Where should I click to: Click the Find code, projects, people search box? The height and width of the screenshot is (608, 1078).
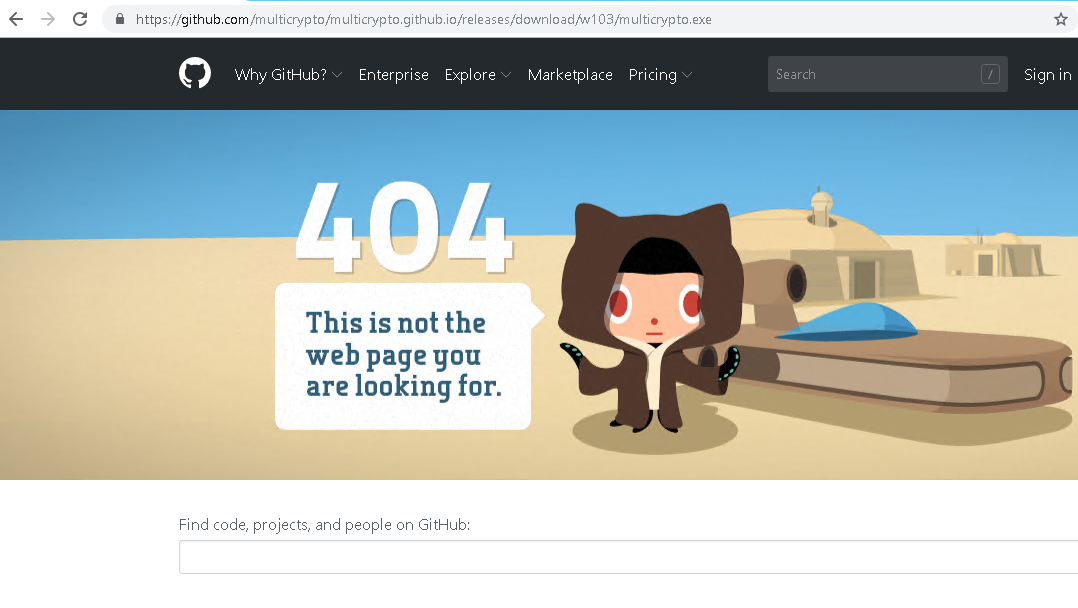(628, 557)
